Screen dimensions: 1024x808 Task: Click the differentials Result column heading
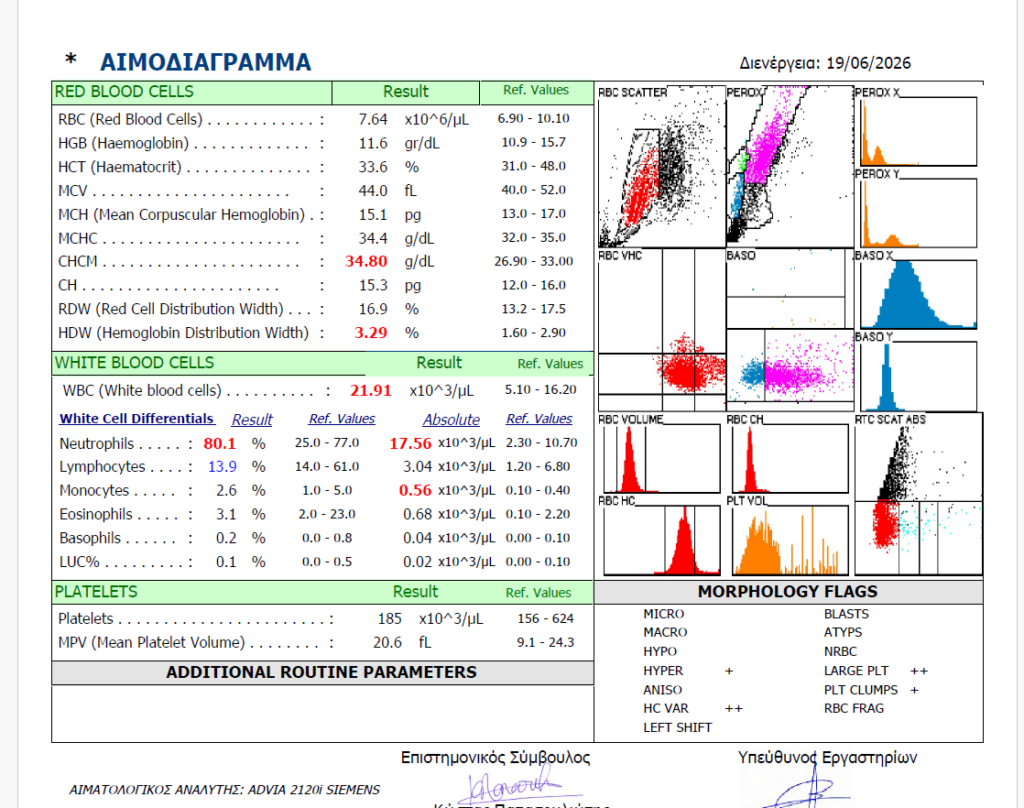tap(252, 419)
